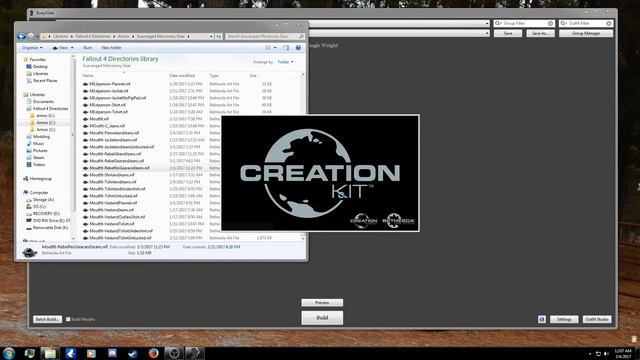Open the OBS taskbar icon
Screen dimensions: 640x360
[x=174, y=353]
